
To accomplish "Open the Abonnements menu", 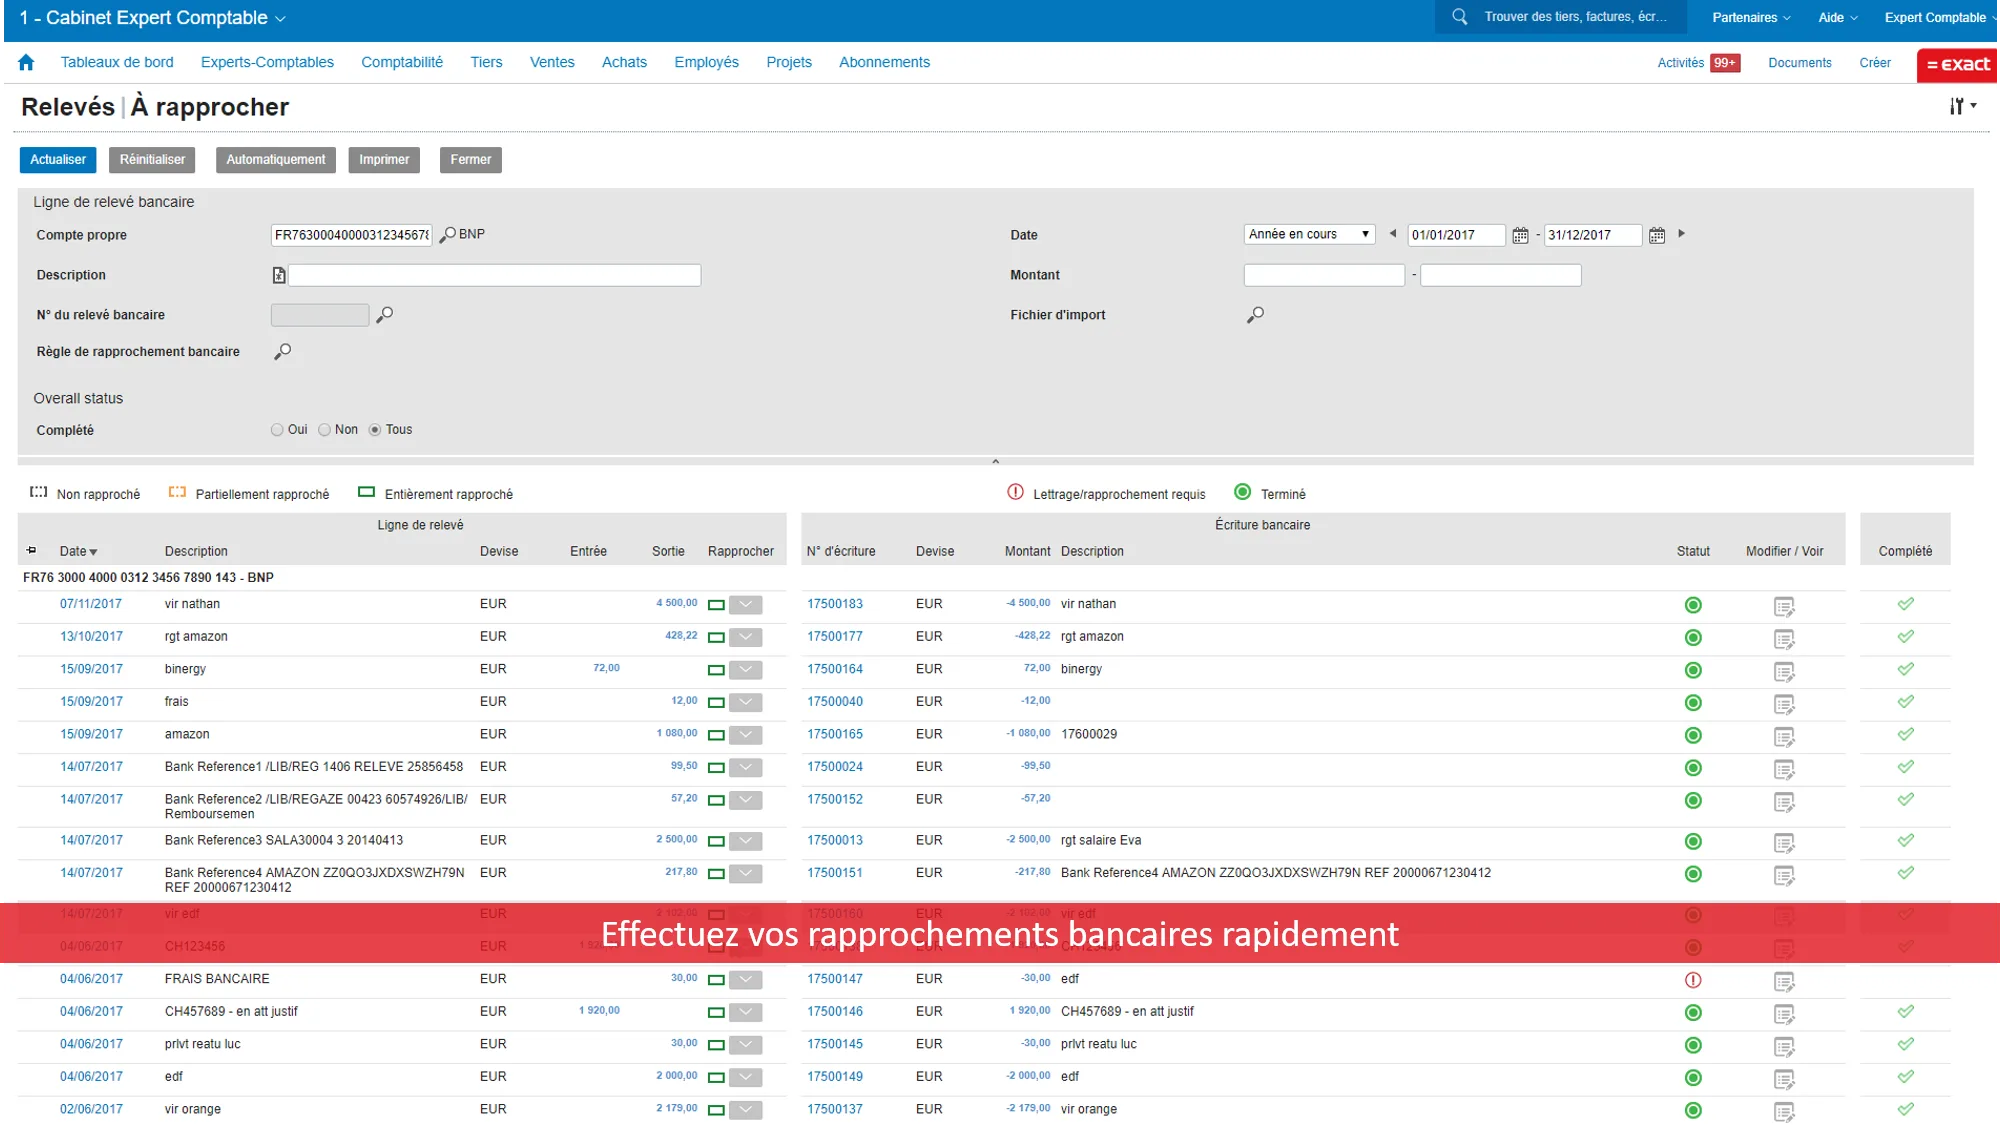I will coord(884,62).
